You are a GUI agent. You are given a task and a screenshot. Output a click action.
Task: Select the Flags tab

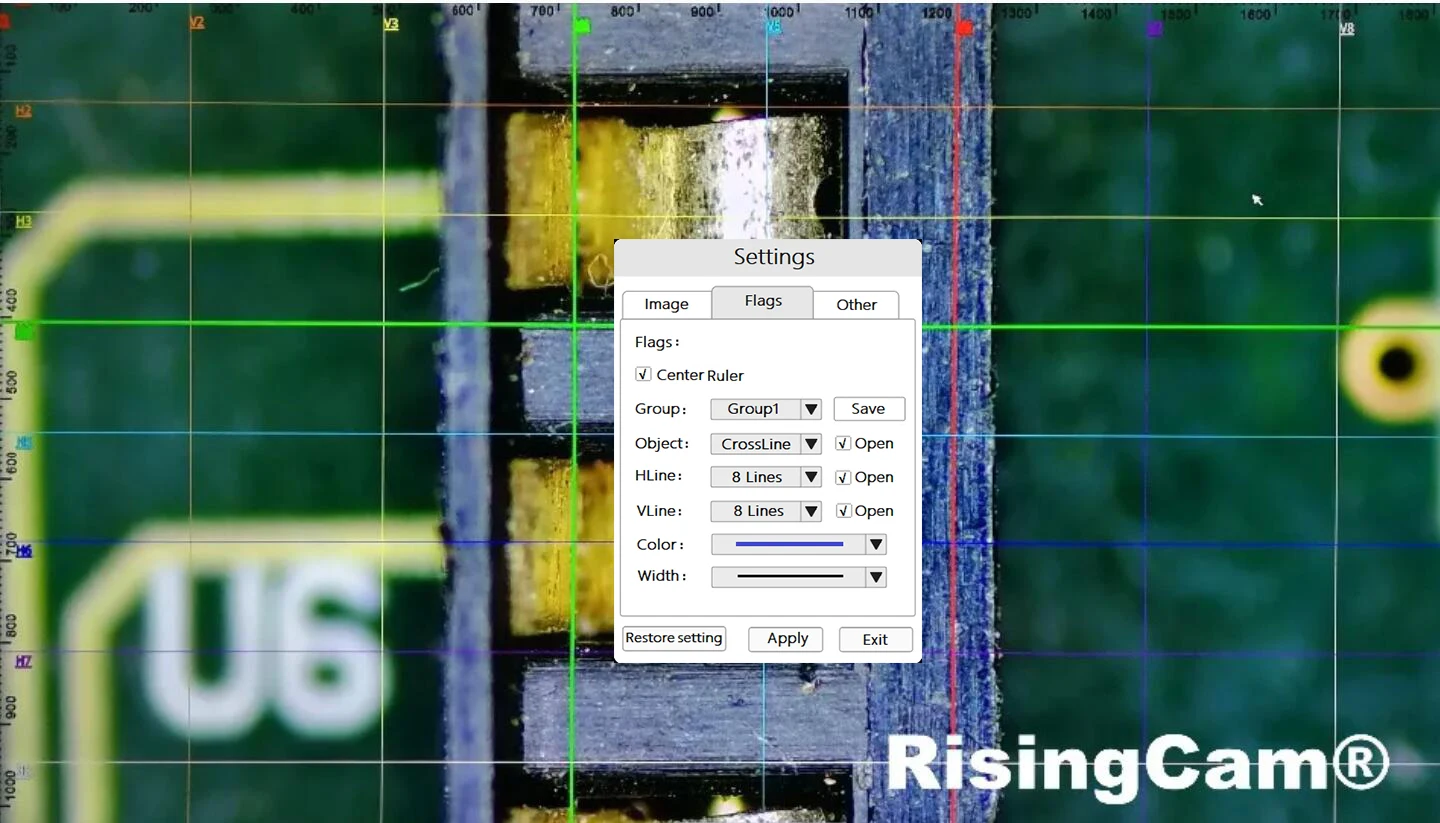pyautogui.click(x=763, y=301)
